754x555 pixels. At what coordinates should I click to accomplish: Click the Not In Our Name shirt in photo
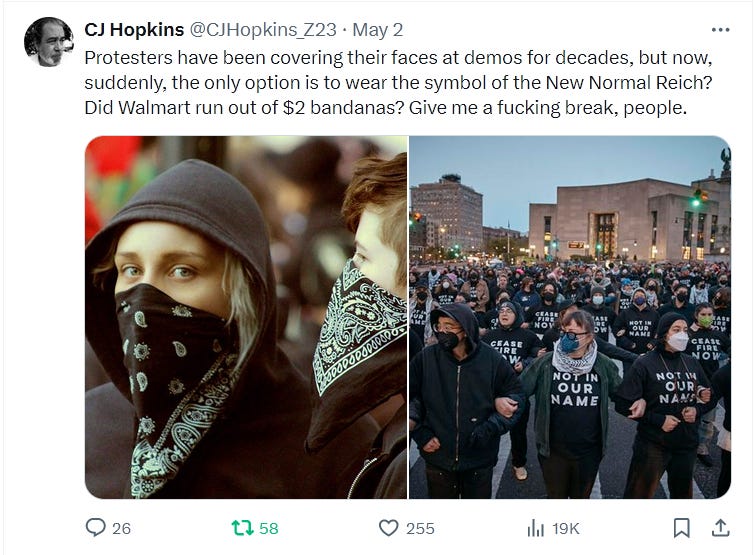click(x=575, y=389)
